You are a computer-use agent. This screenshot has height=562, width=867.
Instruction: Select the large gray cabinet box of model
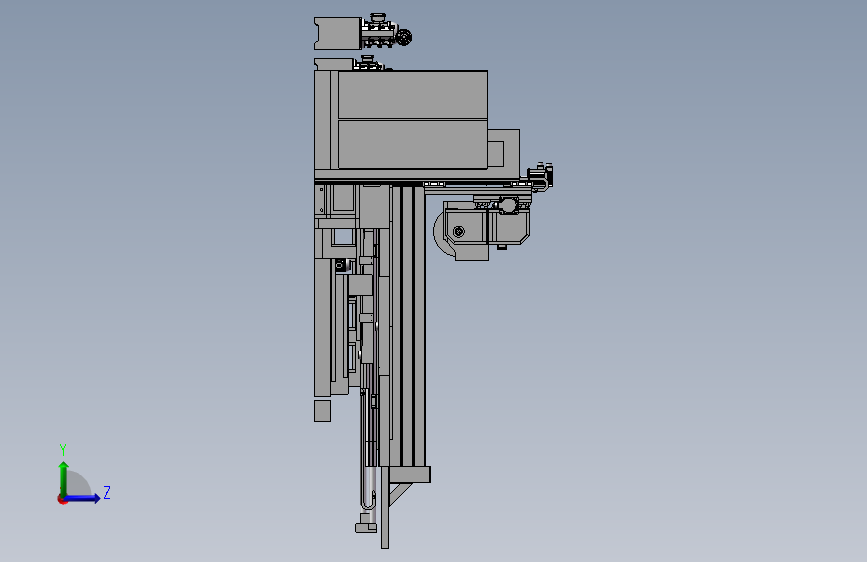pos(412,119)
